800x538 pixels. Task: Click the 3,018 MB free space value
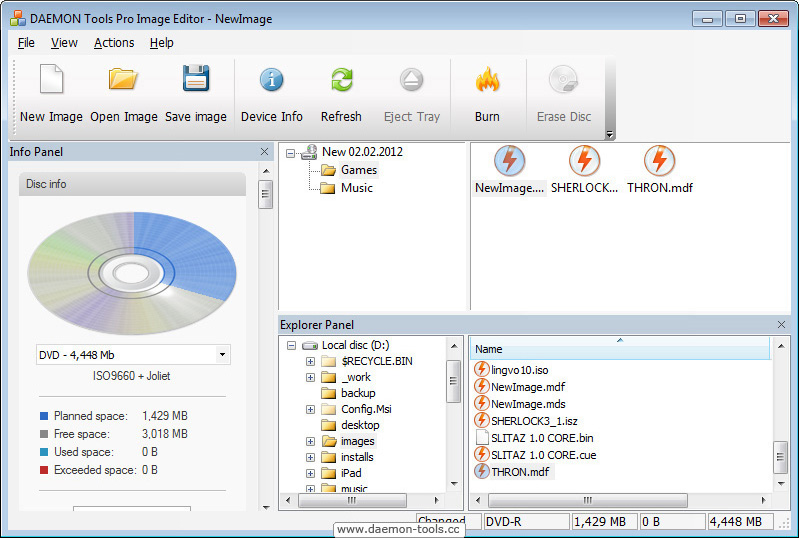[x=164, y=434]
